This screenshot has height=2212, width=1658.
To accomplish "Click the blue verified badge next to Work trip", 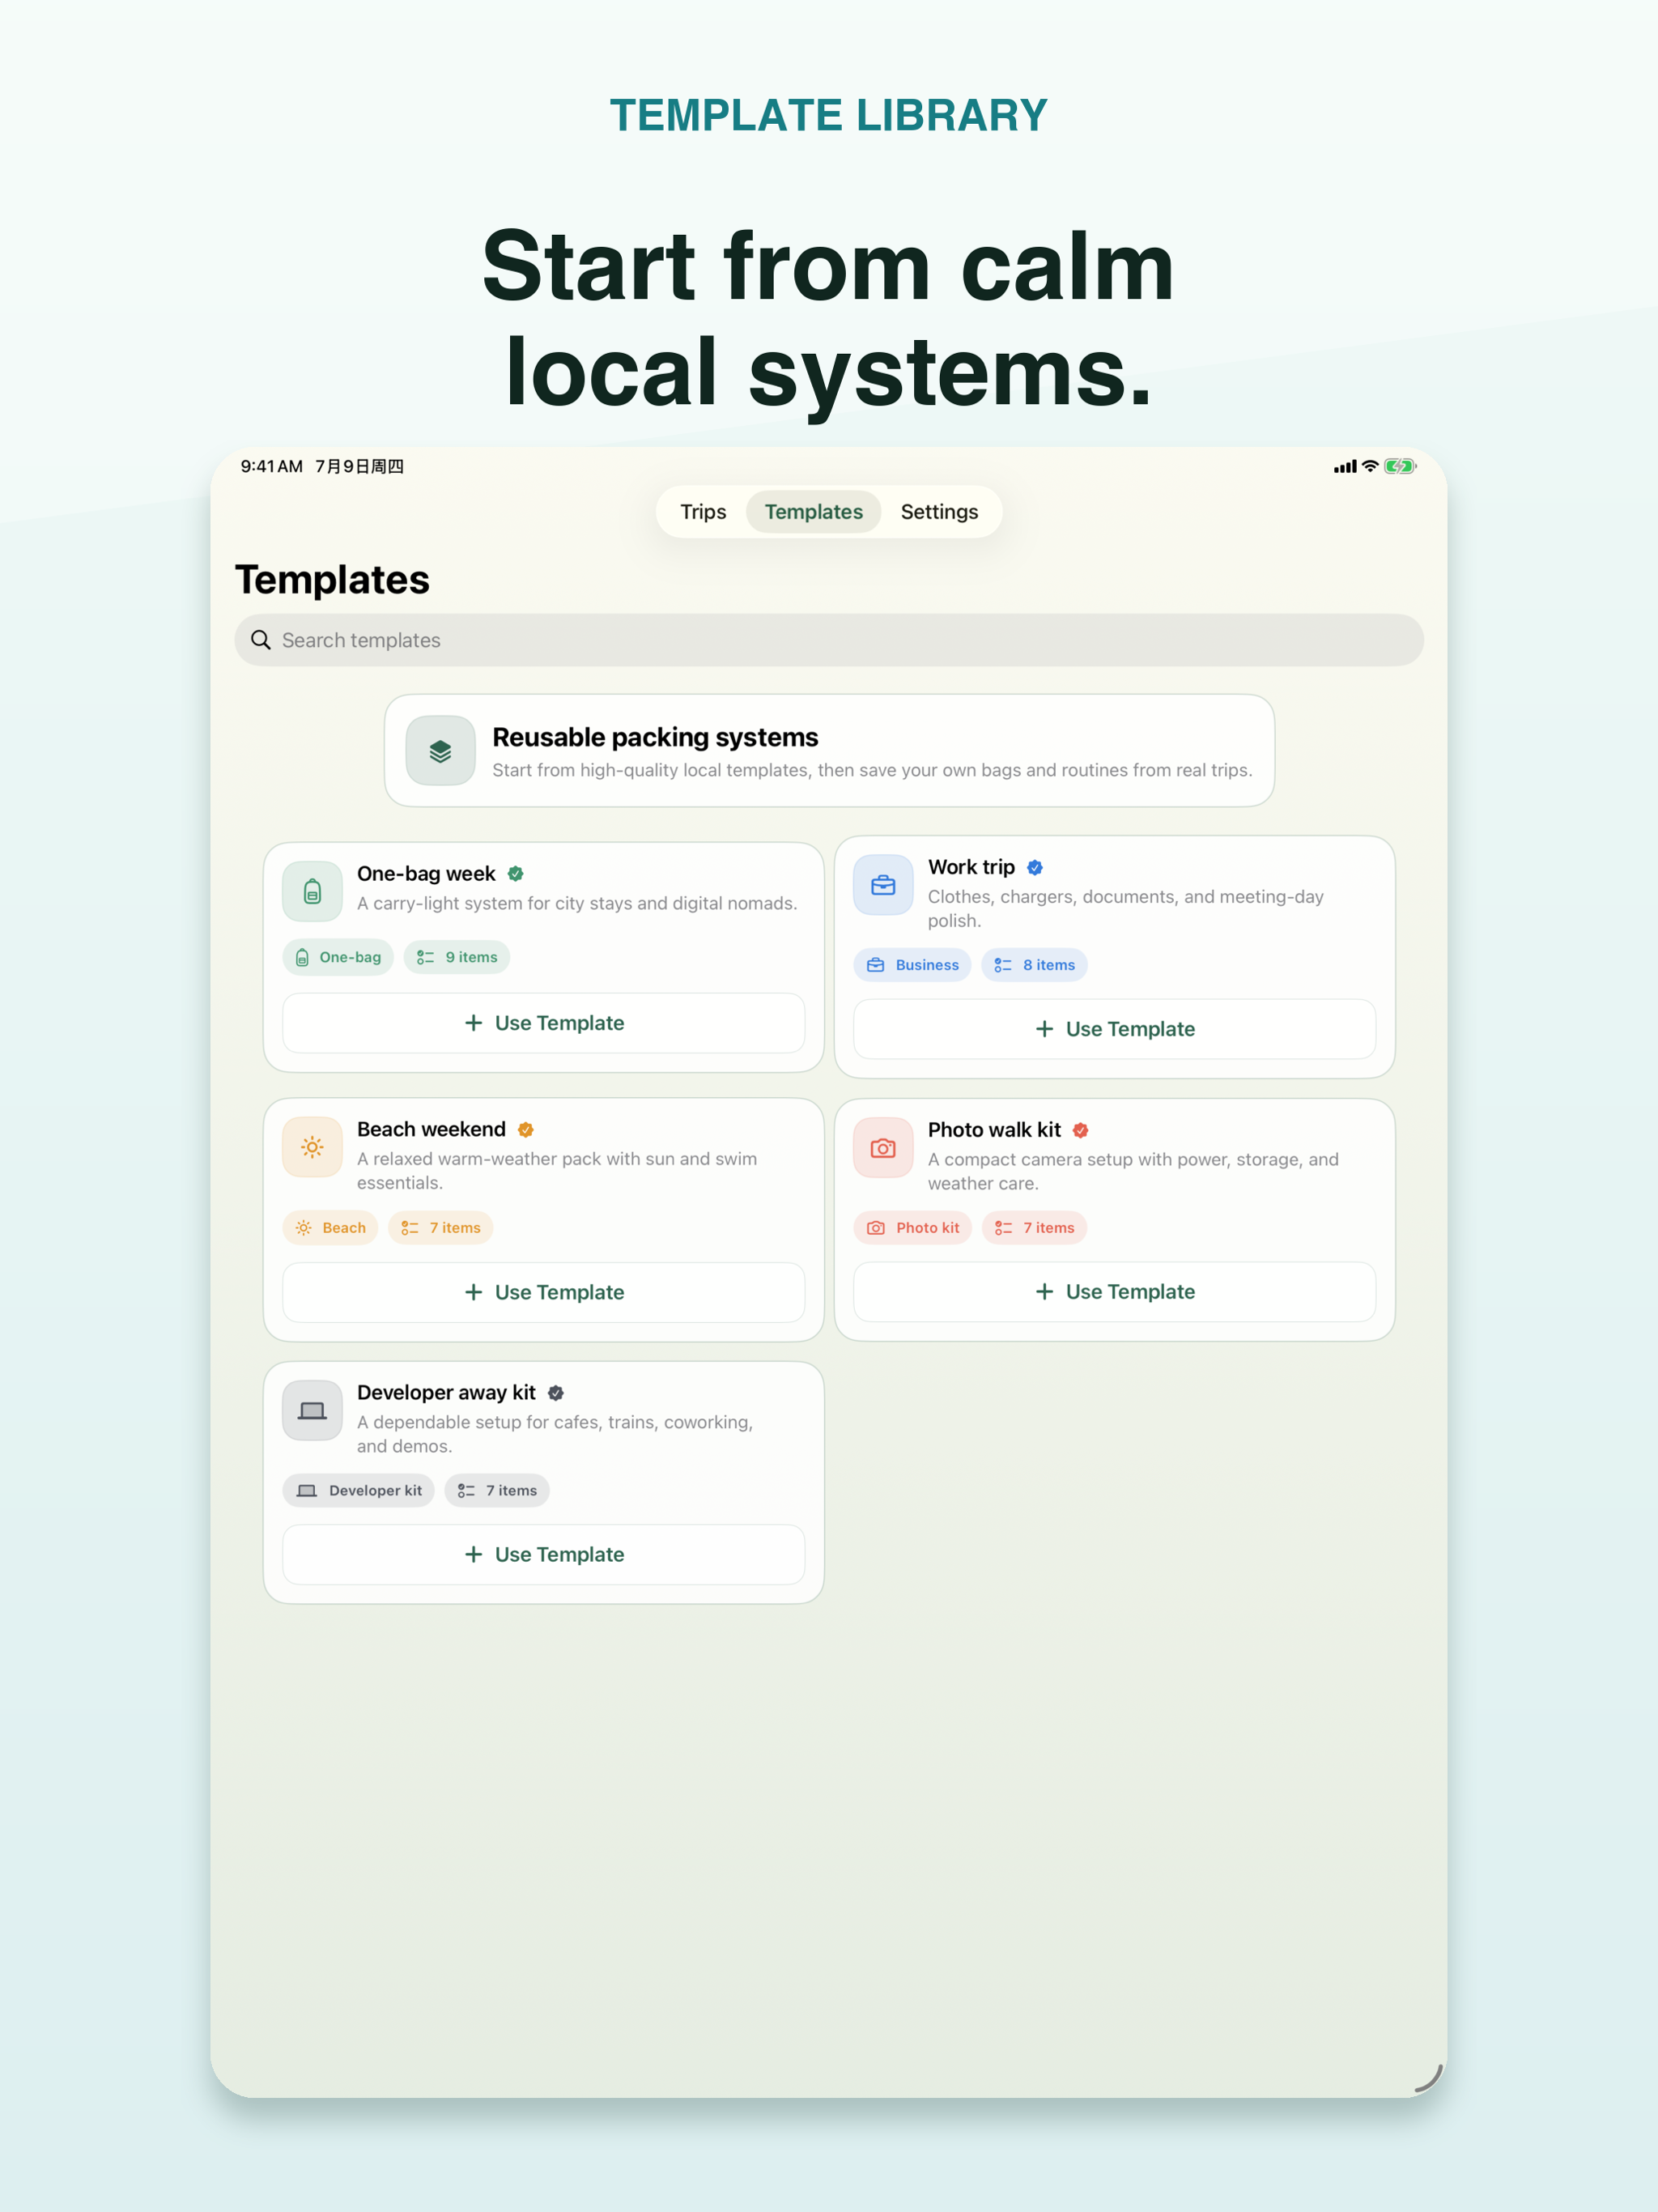I will 1035,868.
